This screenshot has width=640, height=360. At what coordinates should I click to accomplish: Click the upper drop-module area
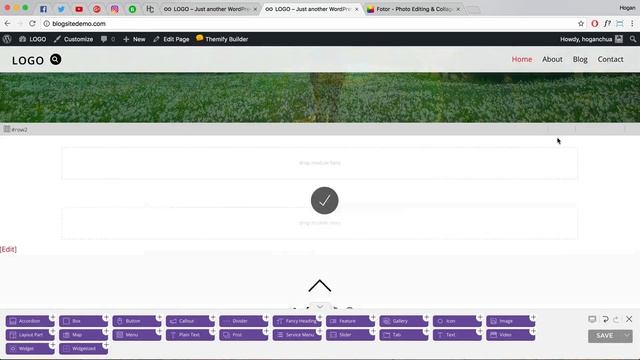pos(320,163)
